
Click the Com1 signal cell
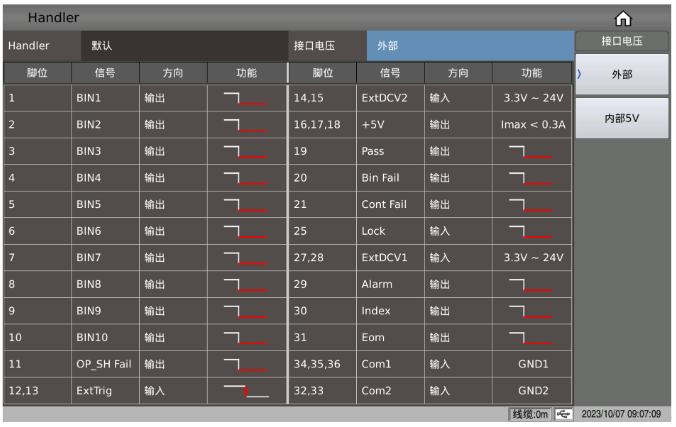click(391, 364)
